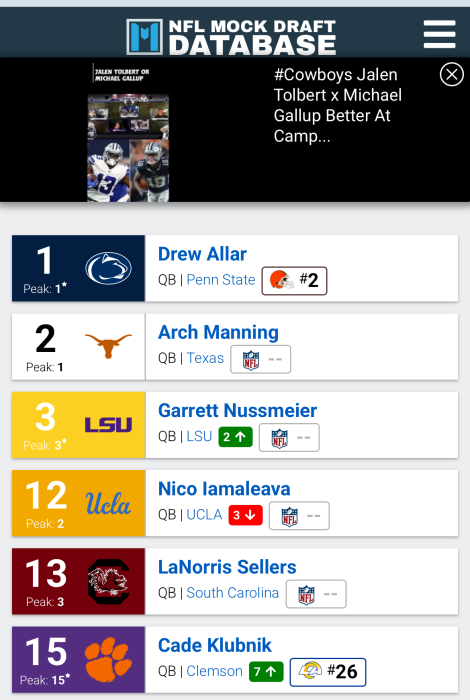Viewport: 470px width, 700px height.
Task: Click the Penn State Nittany Lions logo
Action: pyautogui.click(x=108, y=268)
